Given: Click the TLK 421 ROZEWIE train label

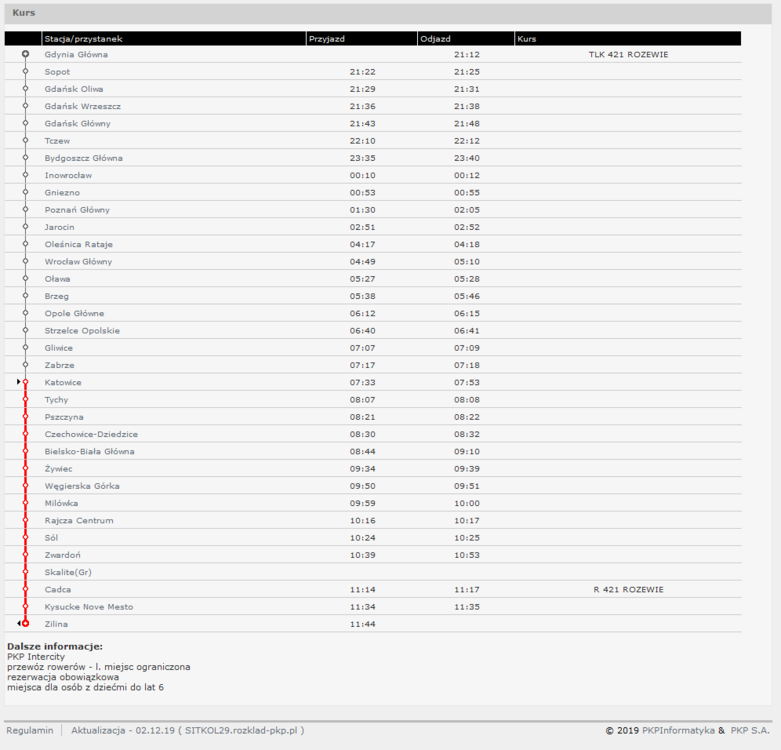Looking at the screenshot, I should (628, 55).
